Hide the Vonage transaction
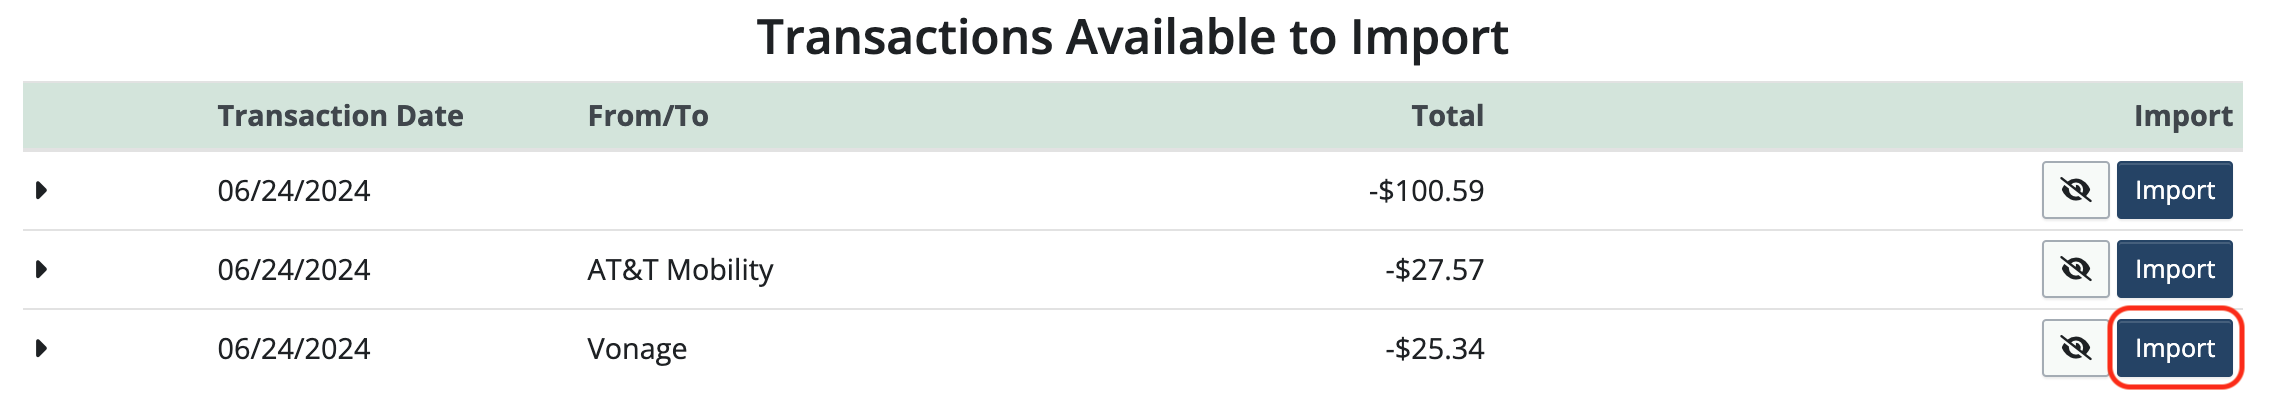 click(2075, 348)
